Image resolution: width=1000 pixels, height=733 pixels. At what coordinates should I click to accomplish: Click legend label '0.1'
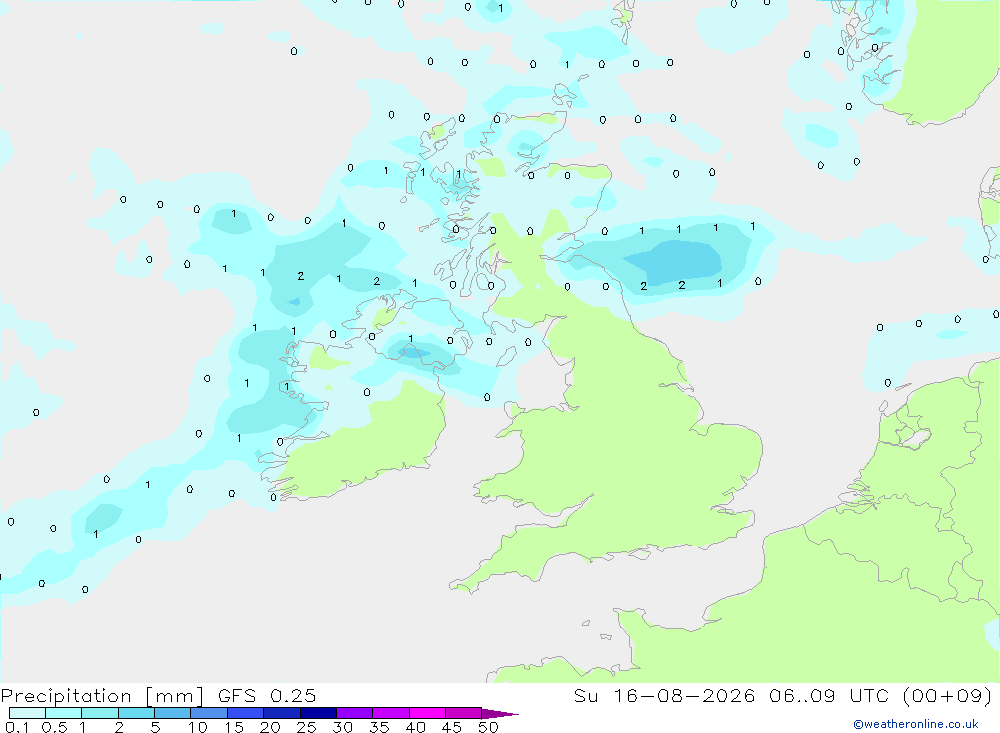point(17,727)
